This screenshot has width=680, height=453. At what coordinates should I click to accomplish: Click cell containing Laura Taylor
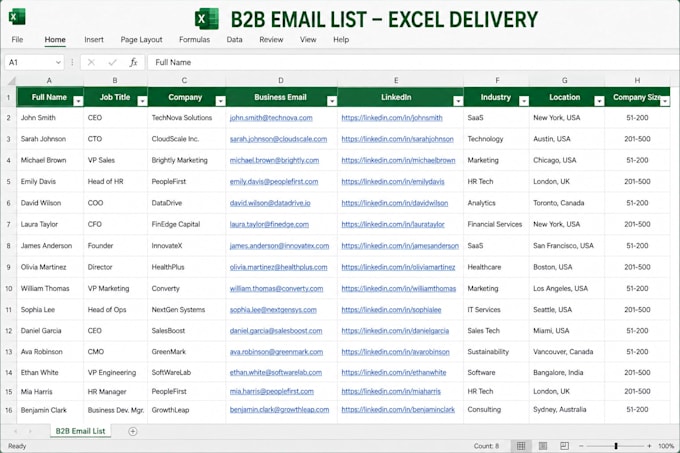pyautogui.click(x=50, y=224)
